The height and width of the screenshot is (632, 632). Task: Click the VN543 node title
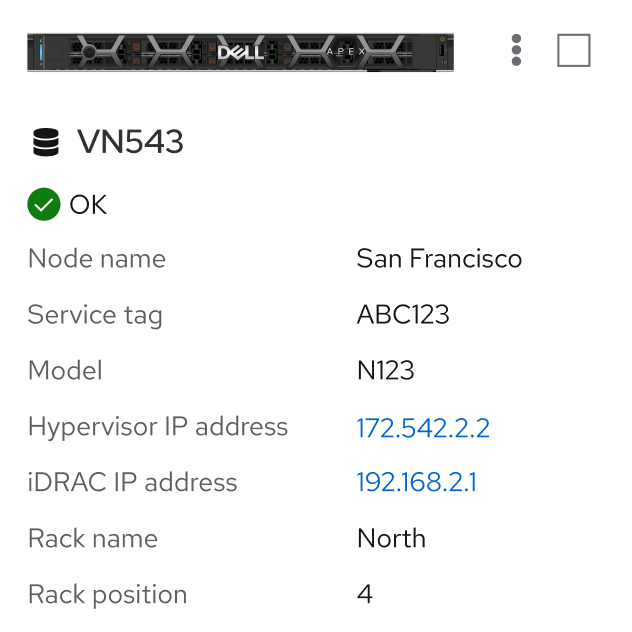point(130,143)
